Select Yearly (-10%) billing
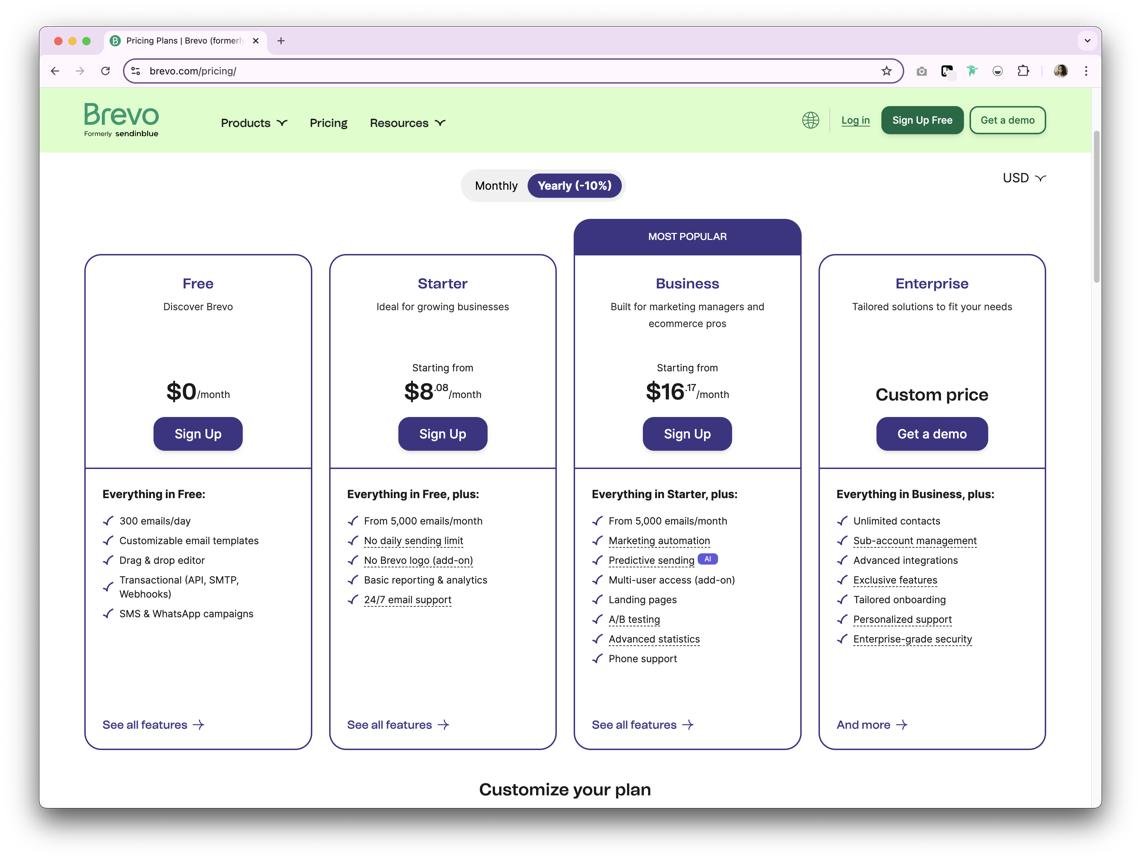 574,186
